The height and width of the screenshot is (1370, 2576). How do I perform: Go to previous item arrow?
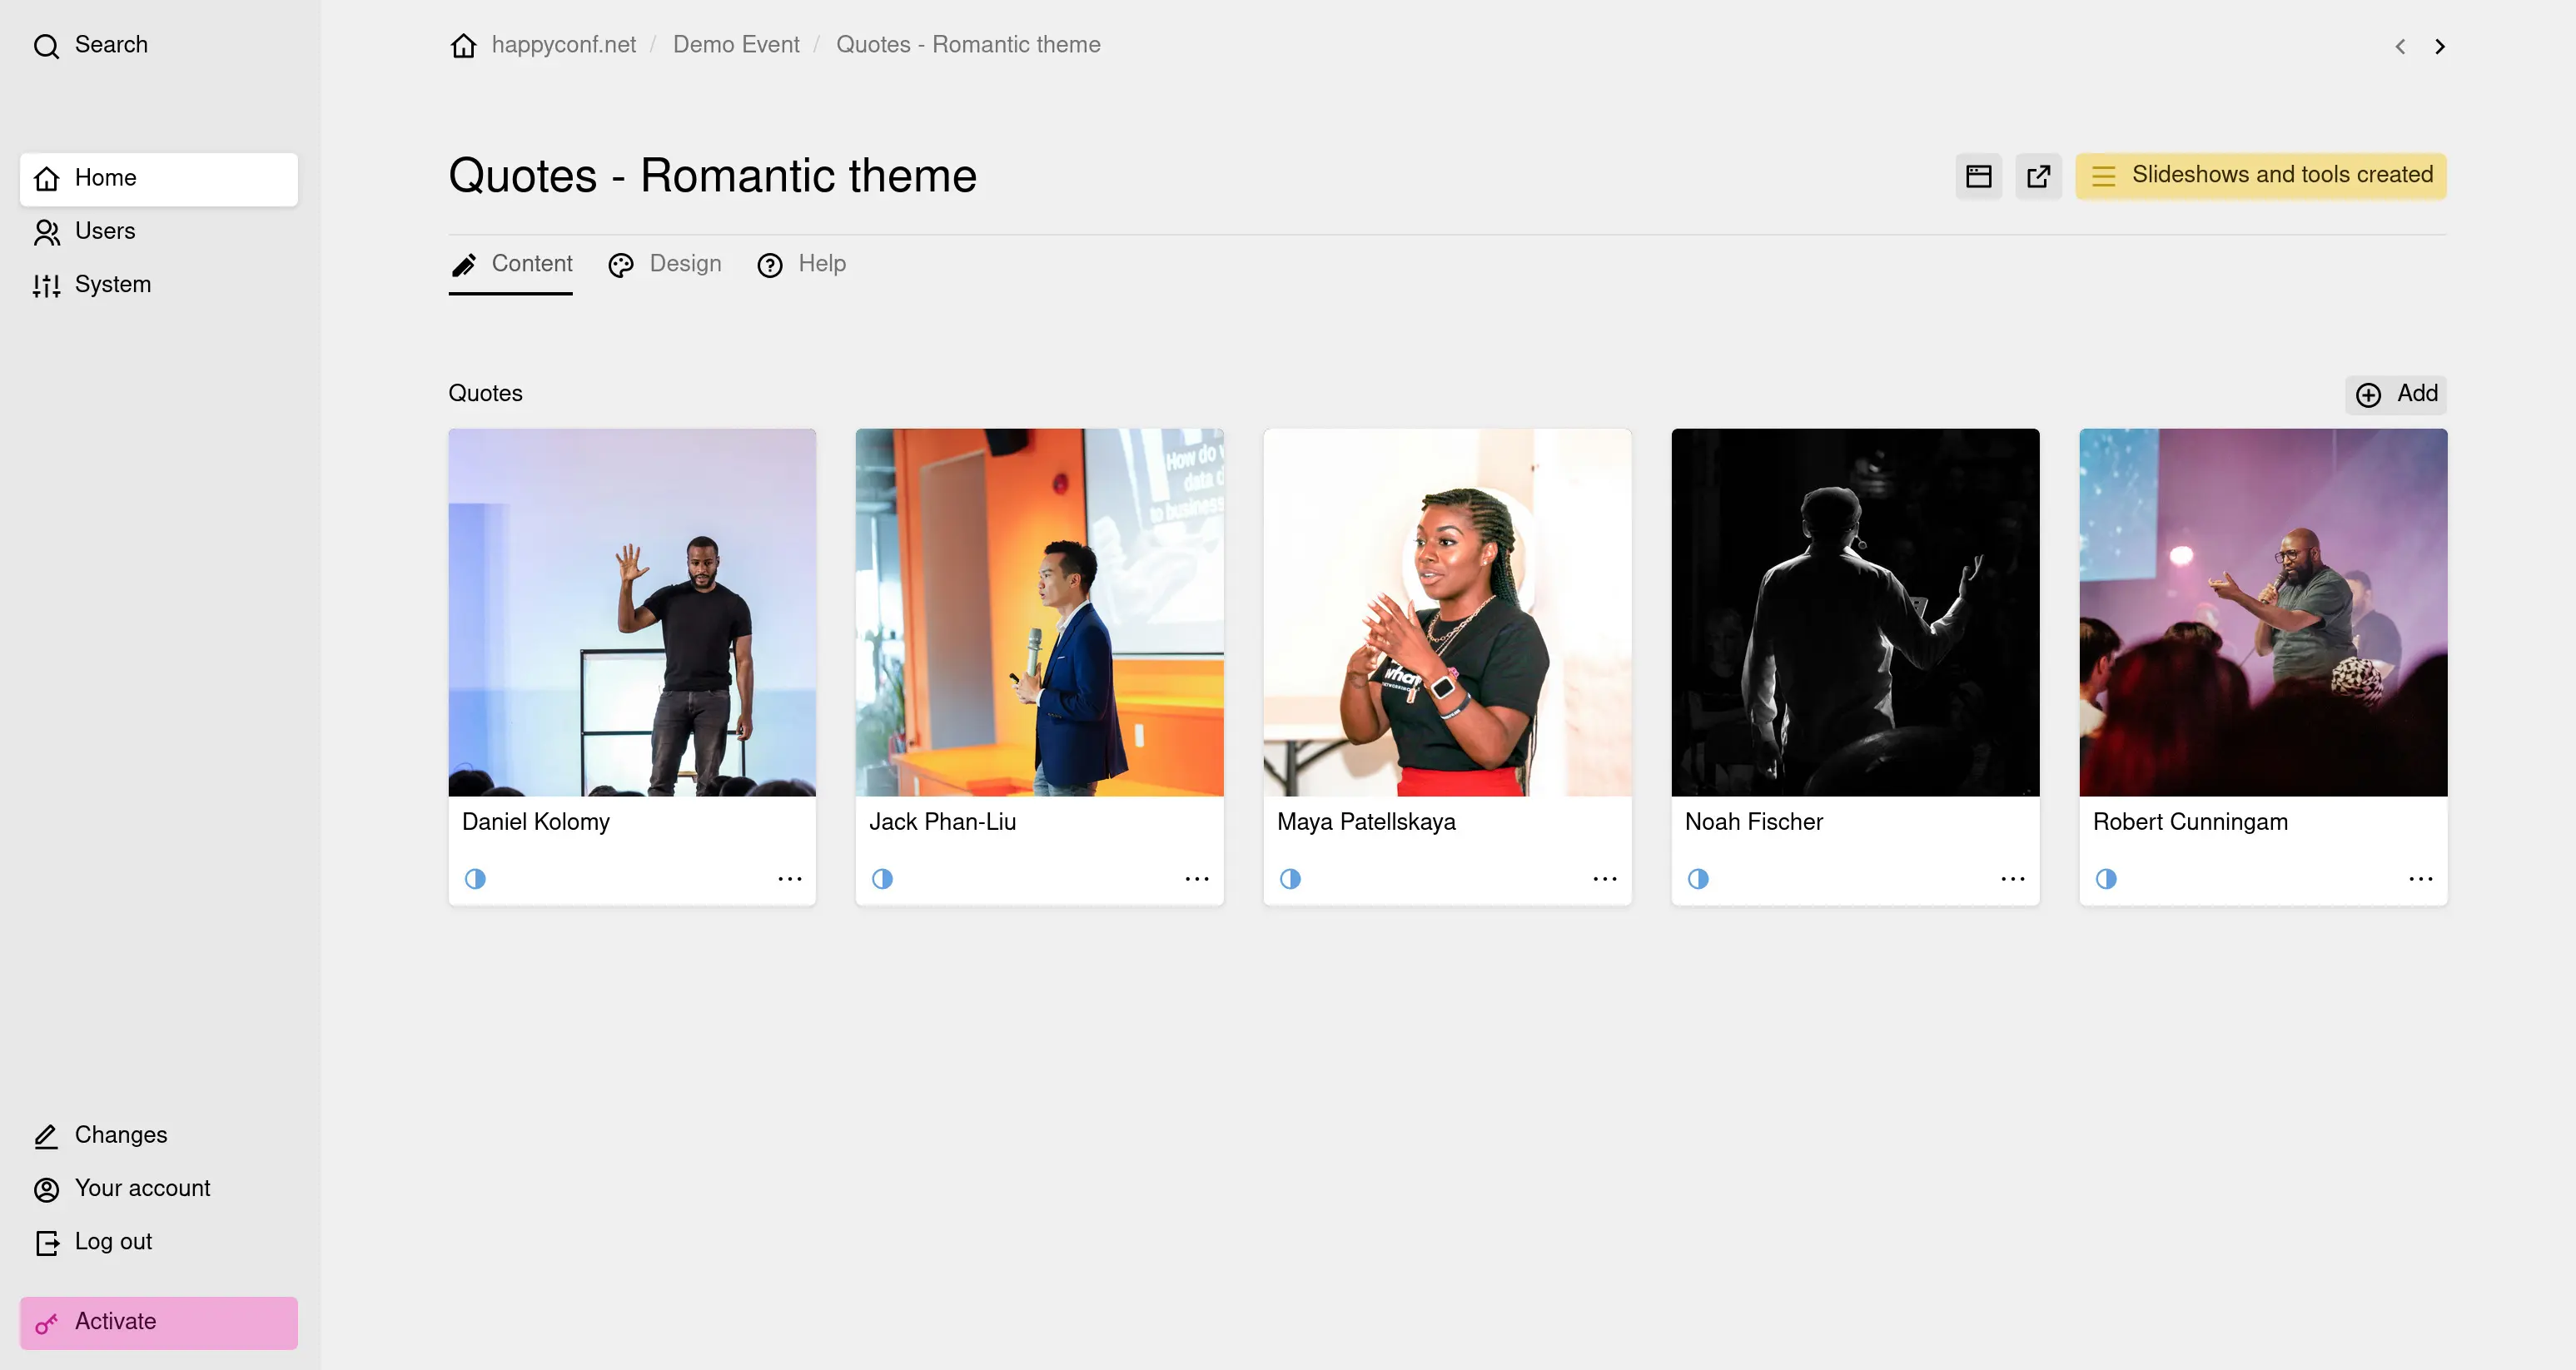click(2400, 46)
